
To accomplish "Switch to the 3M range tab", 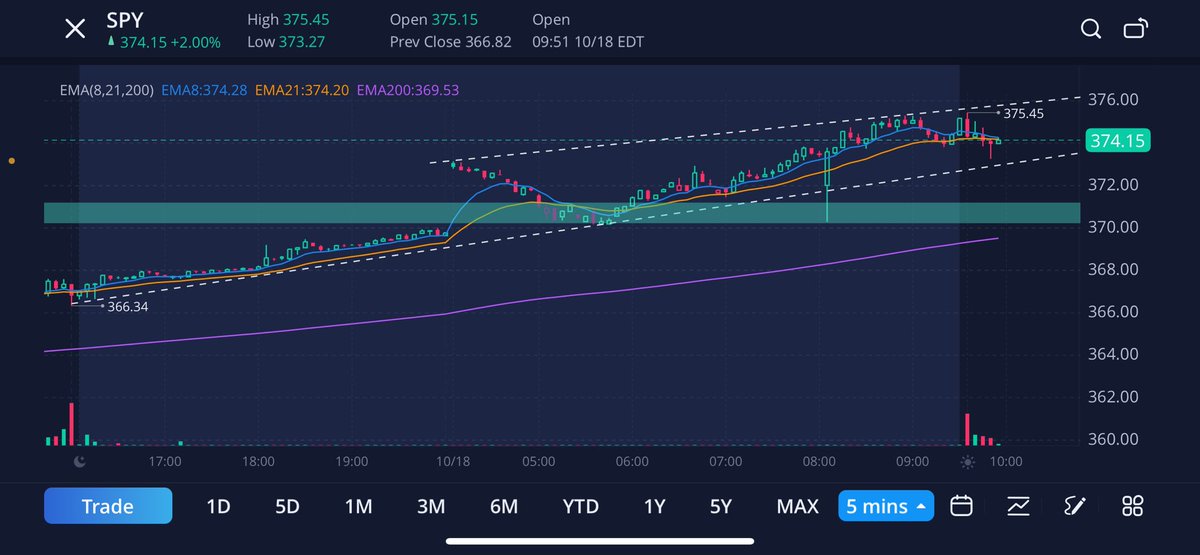I will (x=431, y=507).
